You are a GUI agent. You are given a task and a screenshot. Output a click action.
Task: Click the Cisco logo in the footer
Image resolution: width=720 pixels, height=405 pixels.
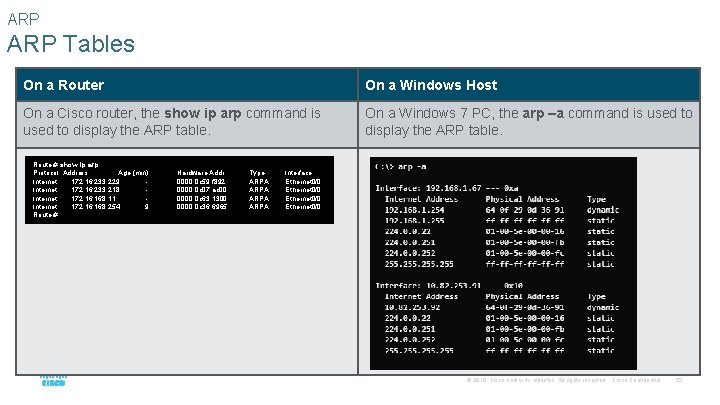[x=54, y=381]
